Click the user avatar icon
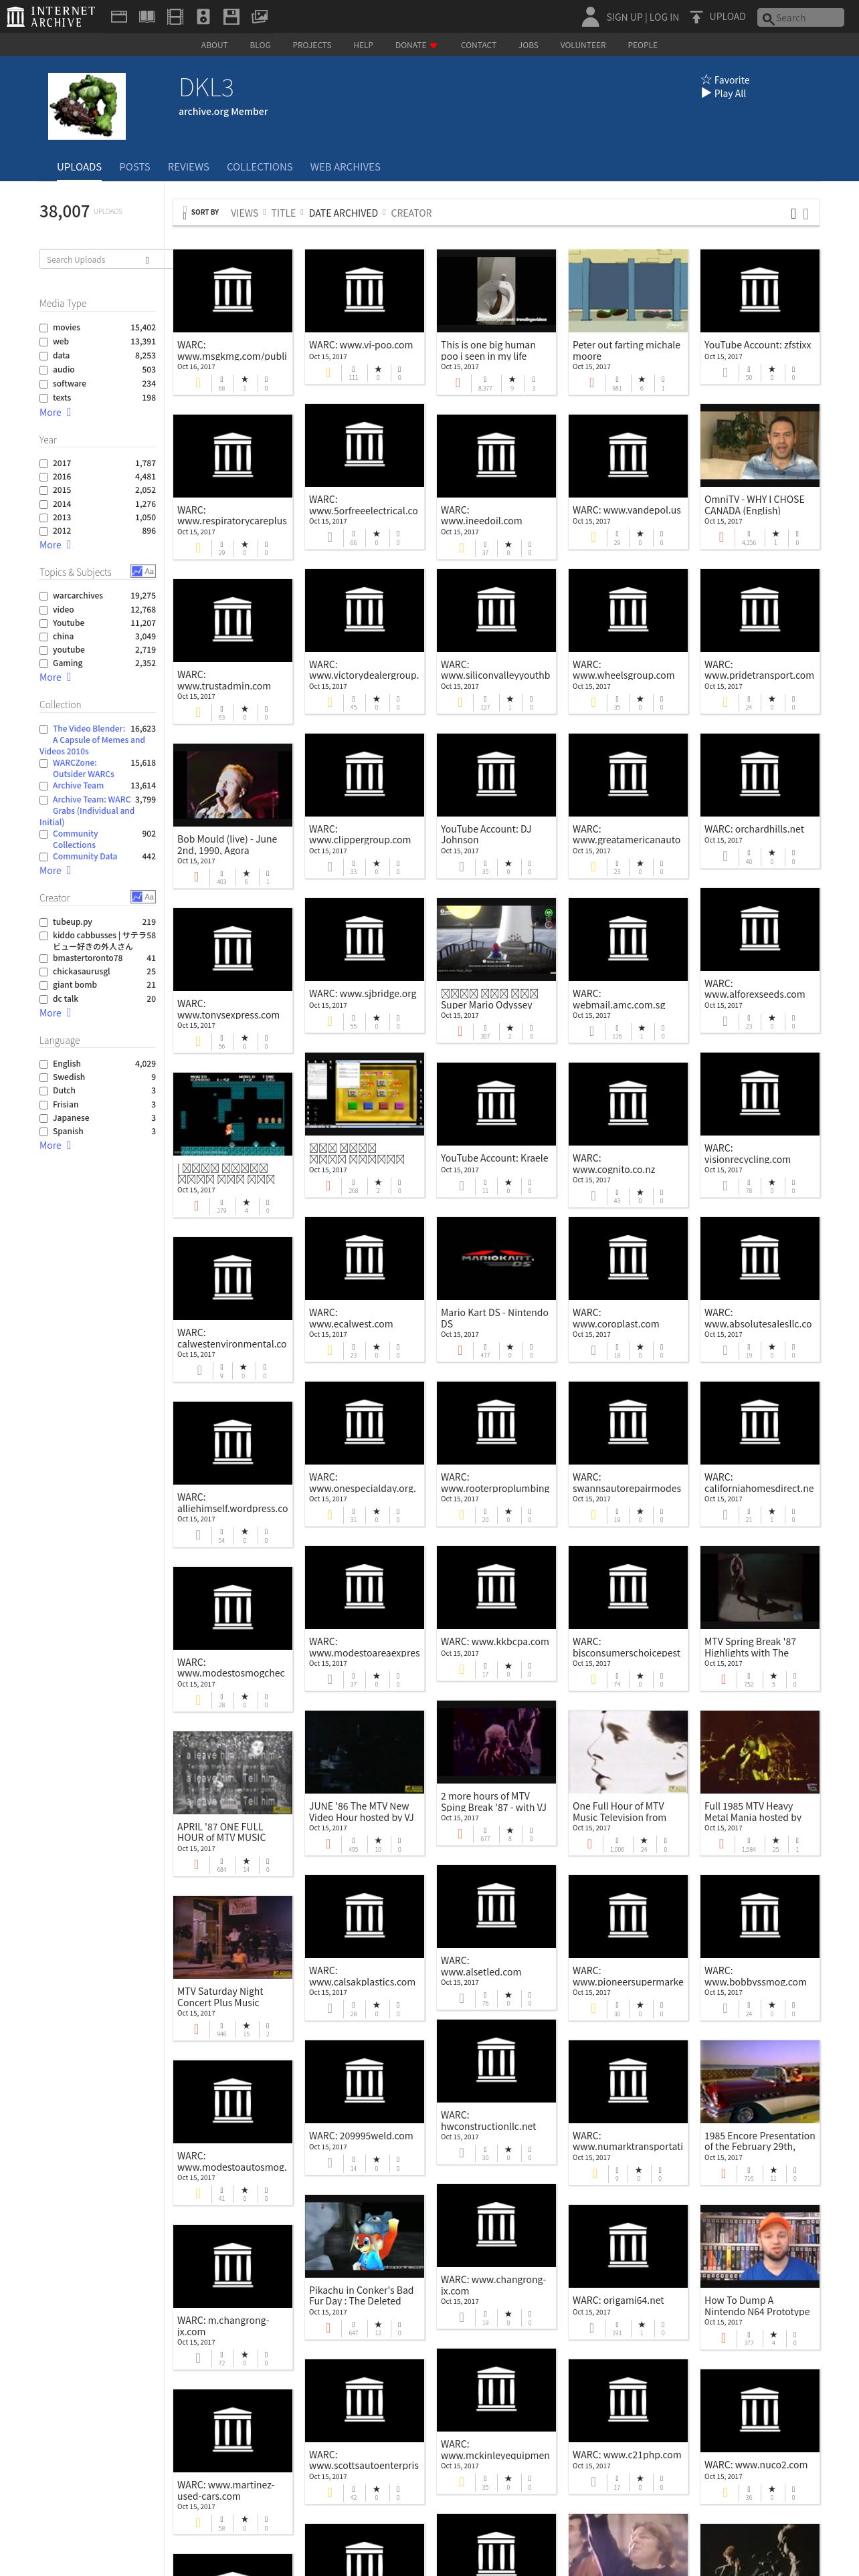Screen dimensions: 859x2576 590,16
